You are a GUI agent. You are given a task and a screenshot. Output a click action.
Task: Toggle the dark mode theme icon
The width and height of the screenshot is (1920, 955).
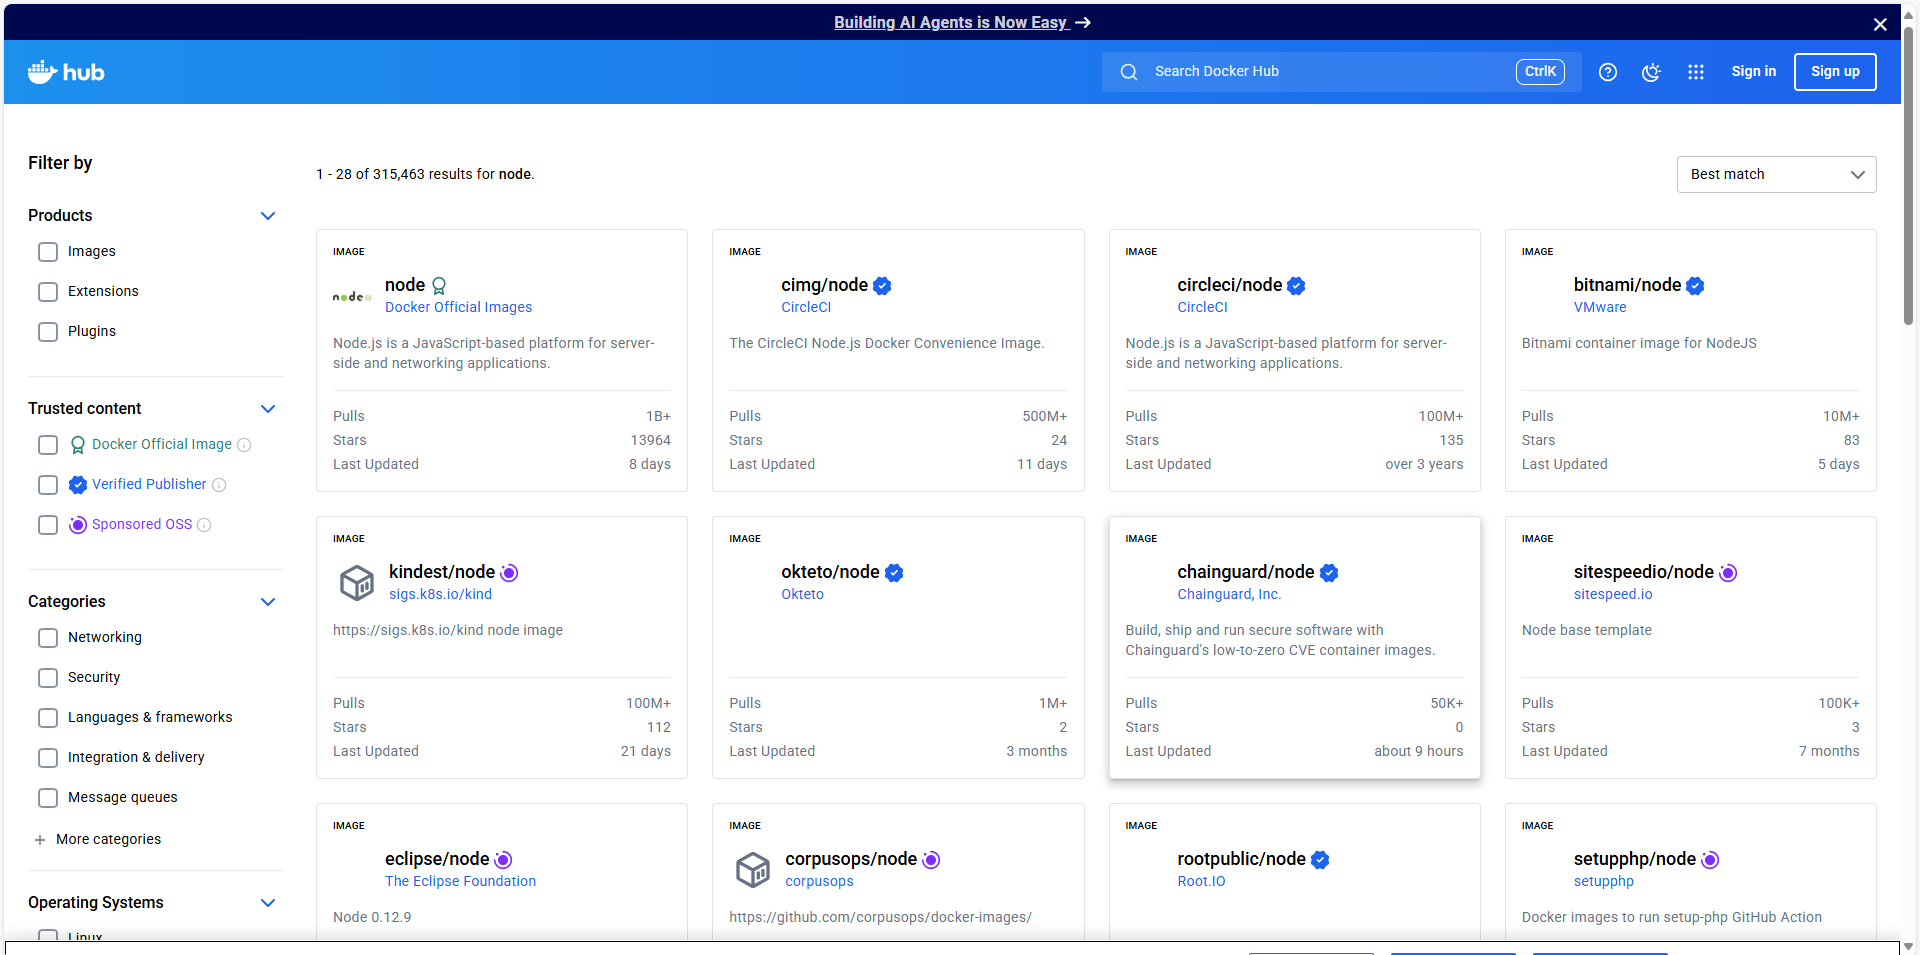tap(1652, 72)
